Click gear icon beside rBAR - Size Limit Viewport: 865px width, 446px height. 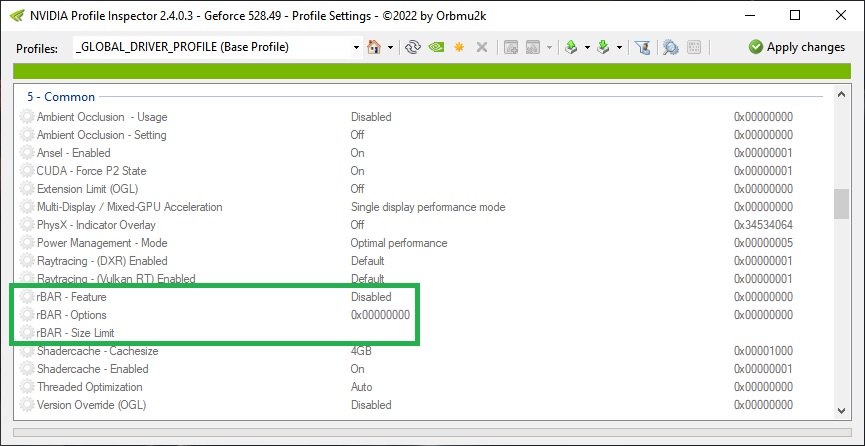click(26, 333)
